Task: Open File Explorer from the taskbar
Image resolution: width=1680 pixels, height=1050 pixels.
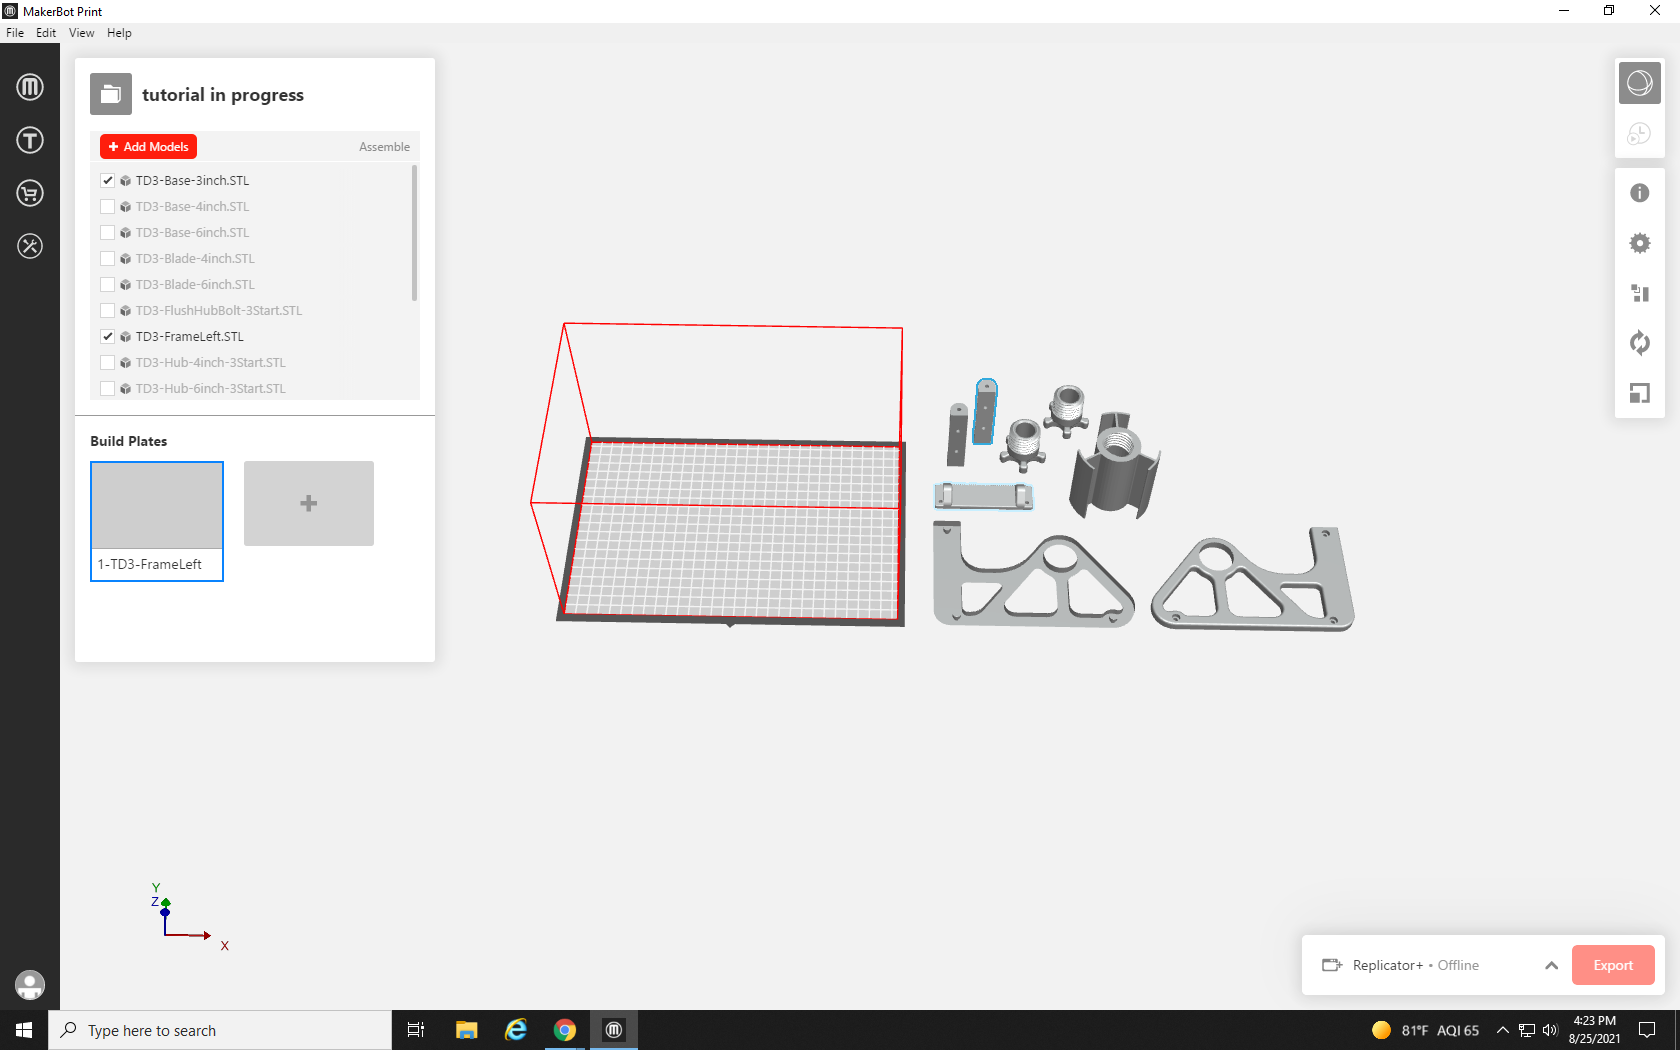Action: pos(466,1030)
